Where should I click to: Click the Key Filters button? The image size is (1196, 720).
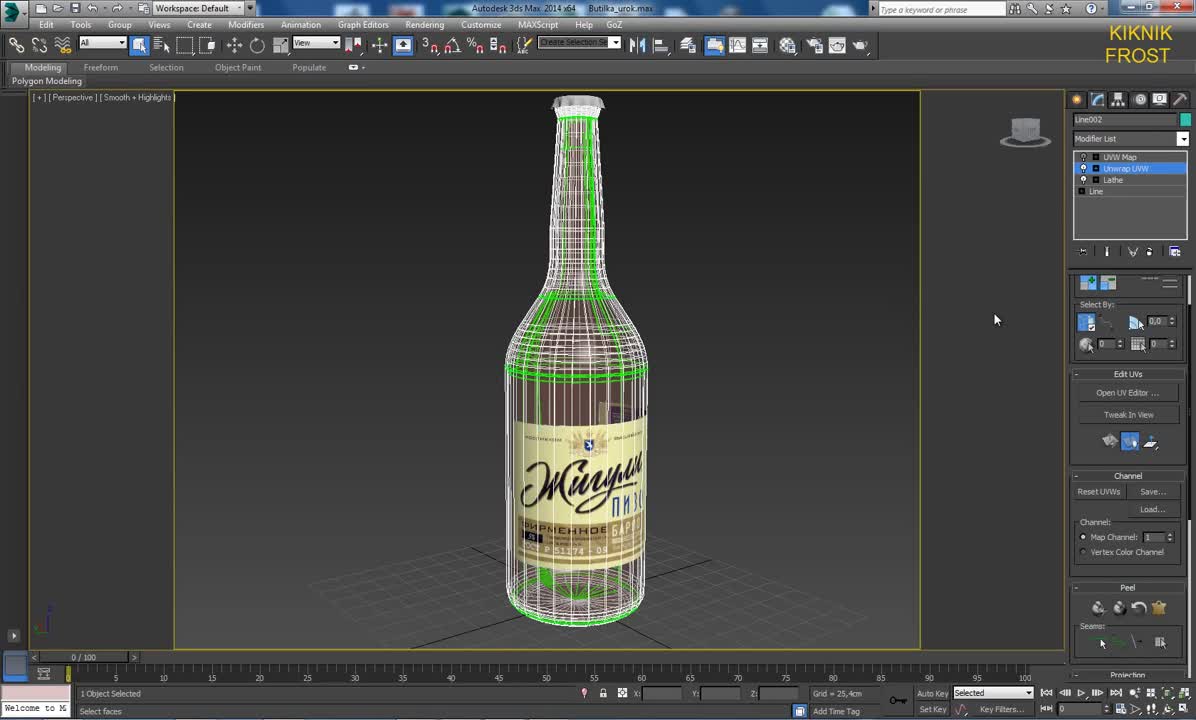point(1001,709)
